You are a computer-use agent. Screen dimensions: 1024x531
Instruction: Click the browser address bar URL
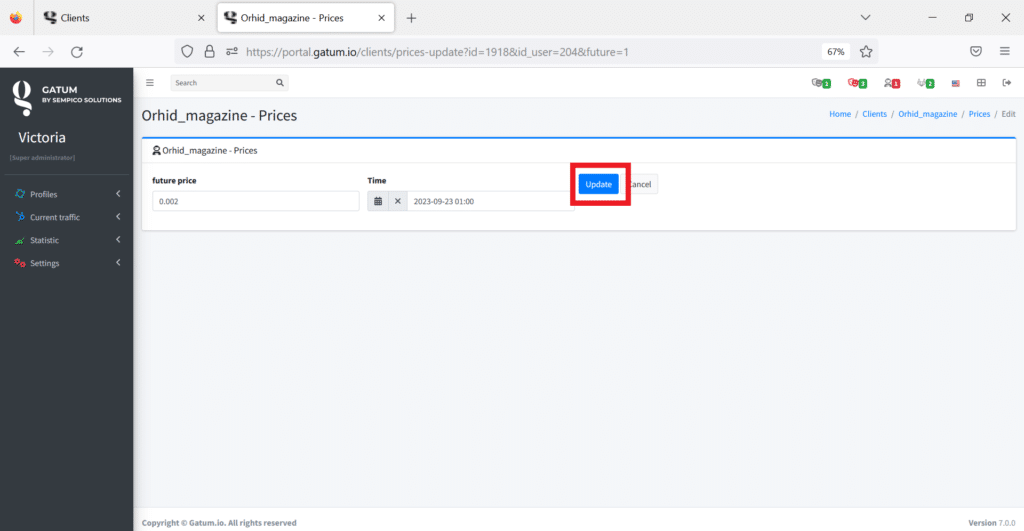(437, 52)
